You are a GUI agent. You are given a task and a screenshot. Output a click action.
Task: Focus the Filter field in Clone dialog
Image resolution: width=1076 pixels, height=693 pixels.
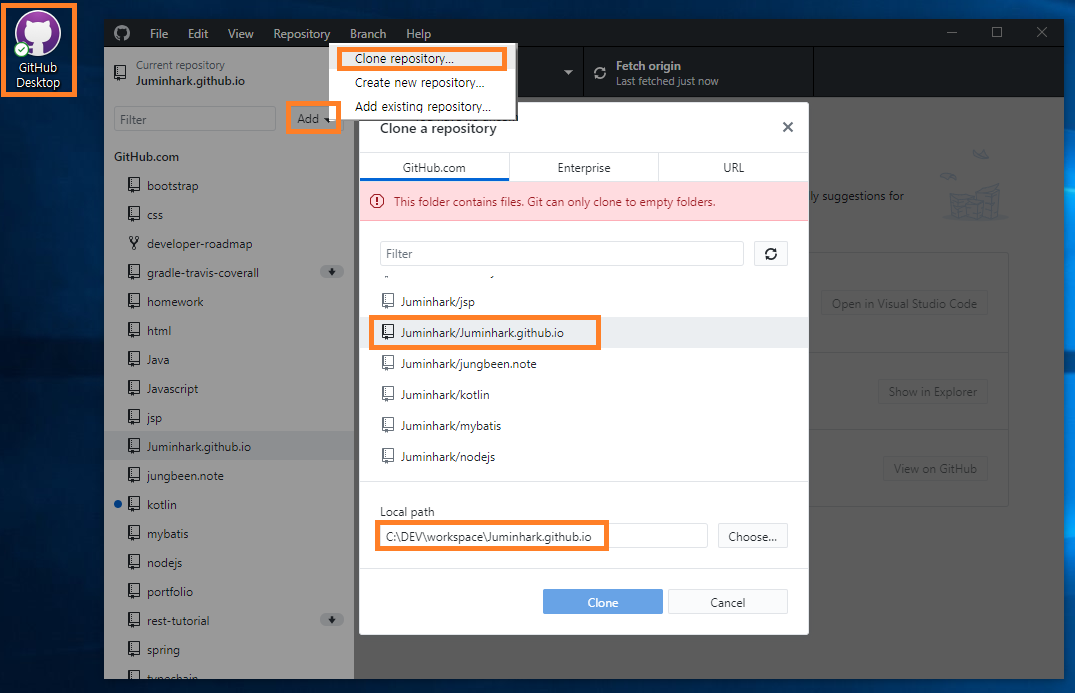[x=562, y=254]
